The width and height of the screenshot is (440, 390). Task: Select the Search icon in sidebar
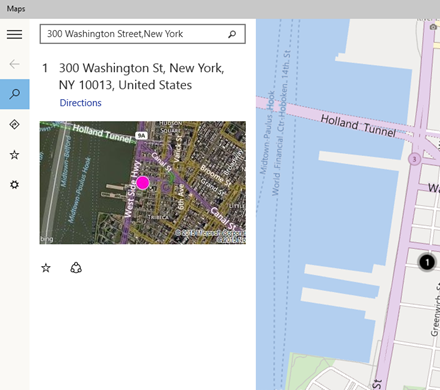pyautogui.click(x=15, y=94)
